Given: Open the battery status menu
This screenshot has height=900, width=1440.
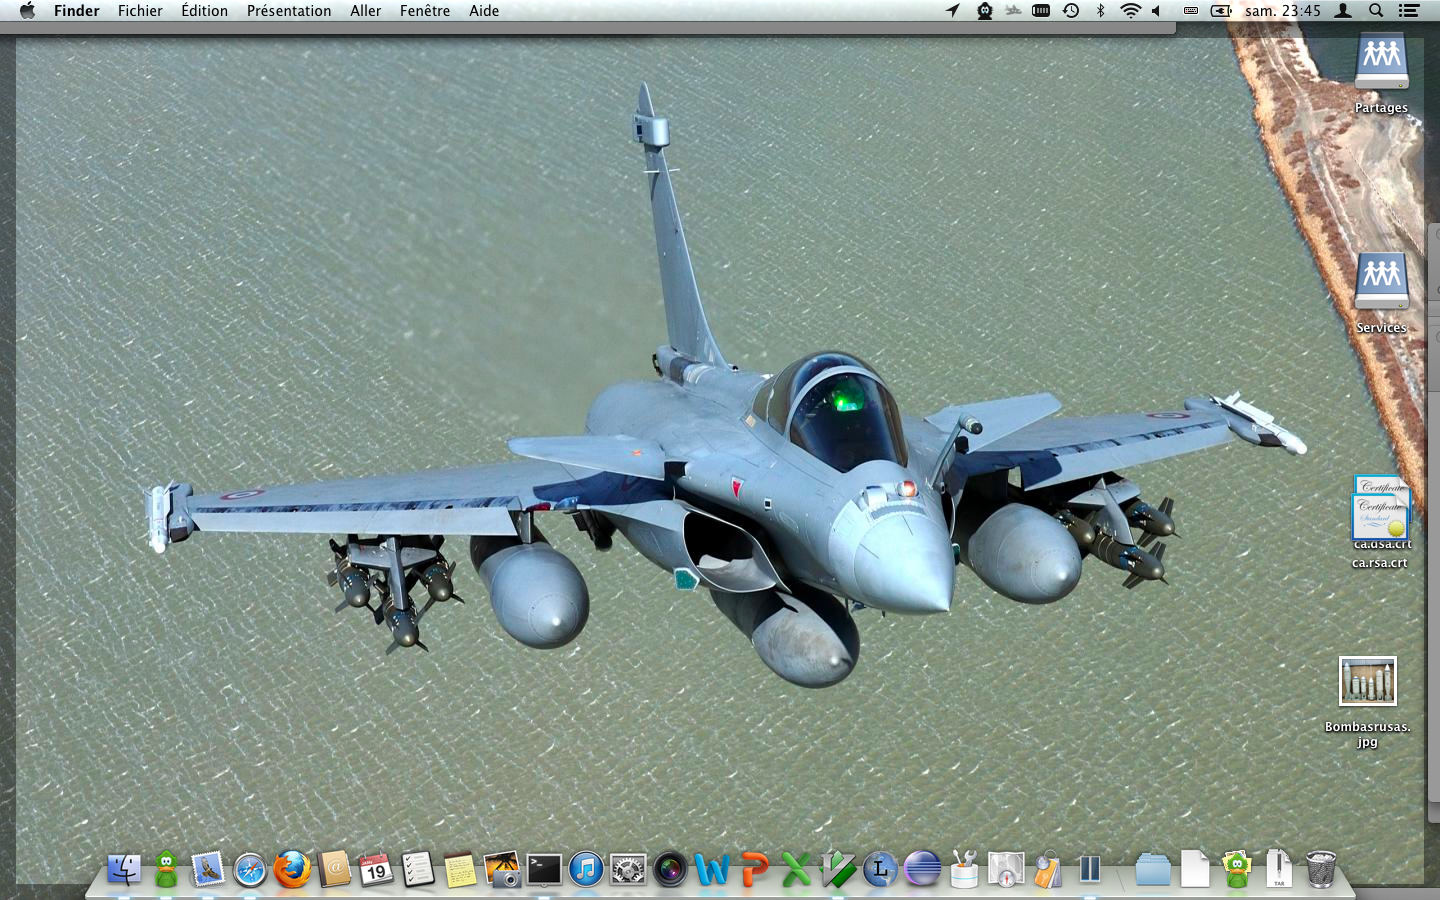Looking at the screenshot, I should (x=1221, y=11).
